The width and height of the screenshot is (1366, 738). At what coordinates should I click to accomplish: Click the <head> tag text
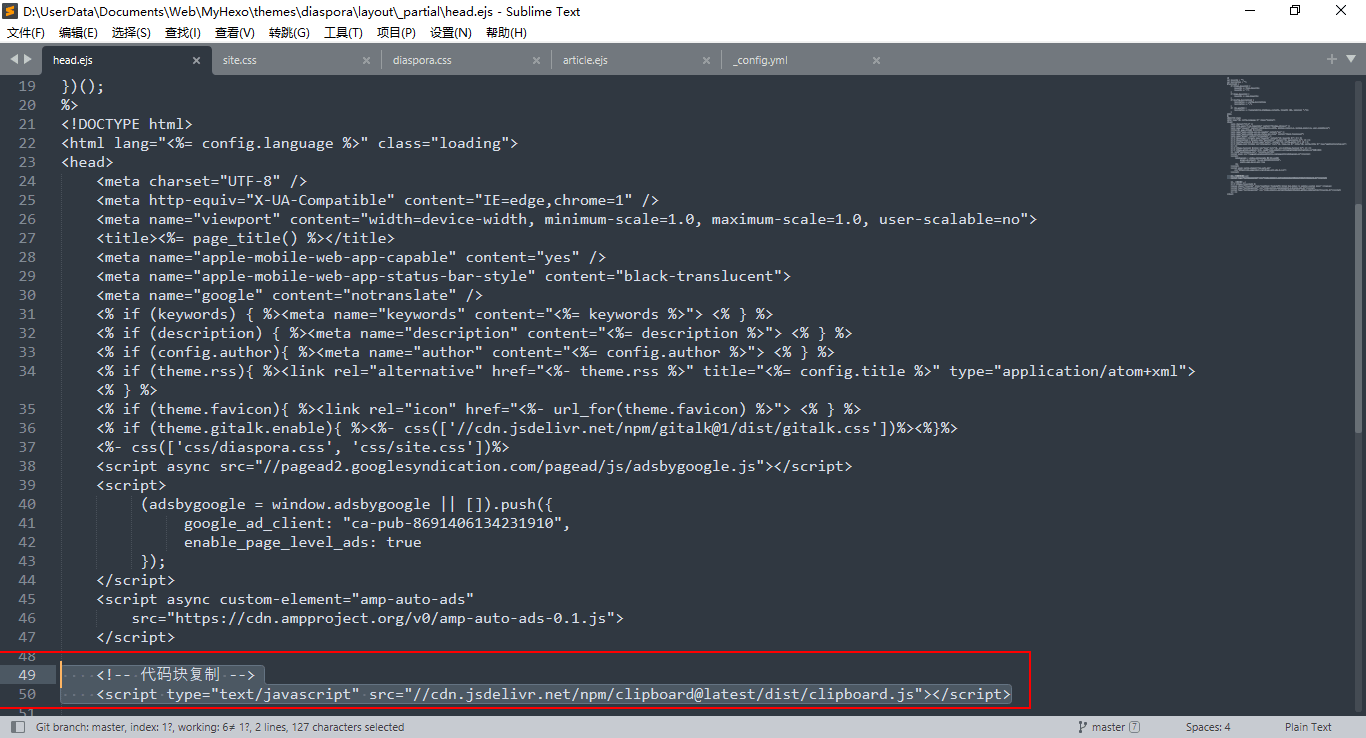click(87, 162)
